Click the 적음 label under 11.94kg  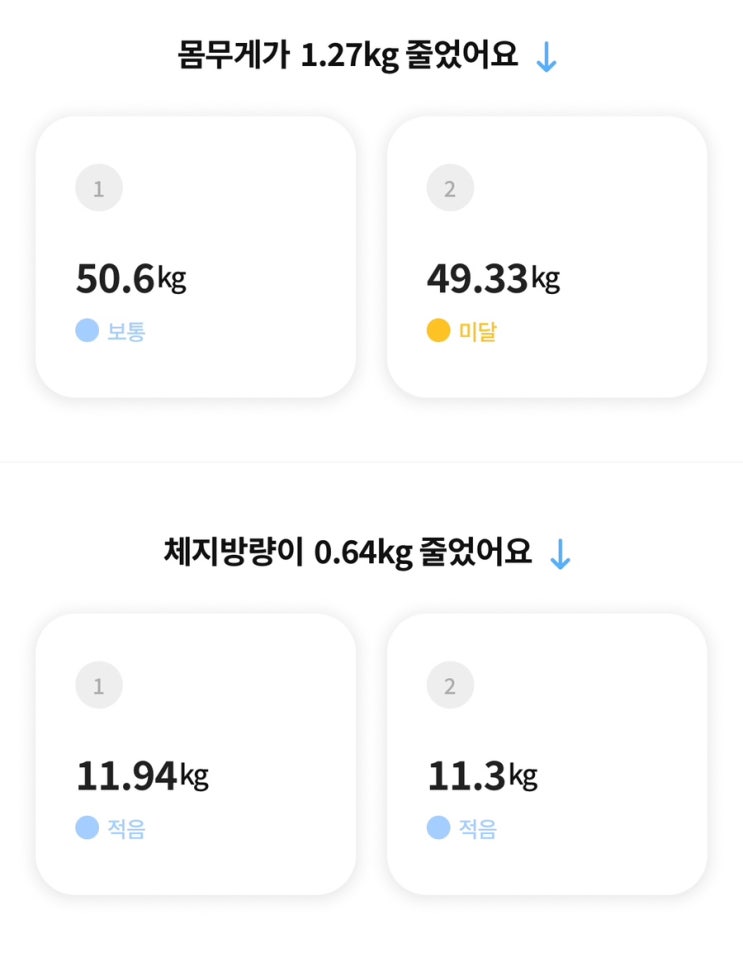[126, 828]
